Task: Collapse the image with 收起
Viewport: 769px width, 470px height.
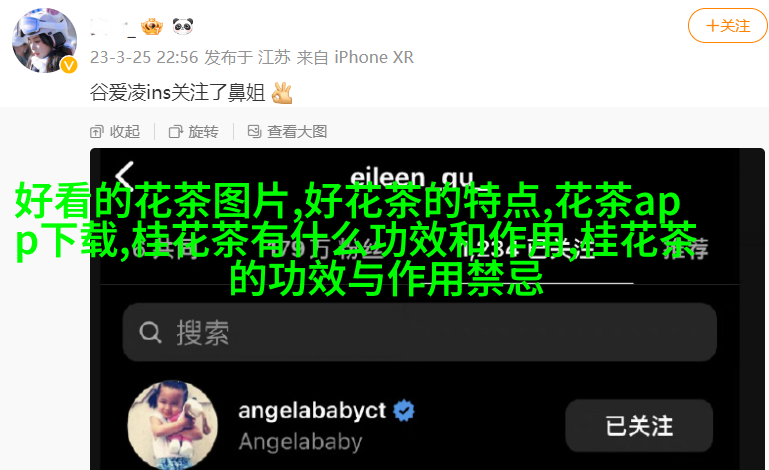Action: (115, 131)
